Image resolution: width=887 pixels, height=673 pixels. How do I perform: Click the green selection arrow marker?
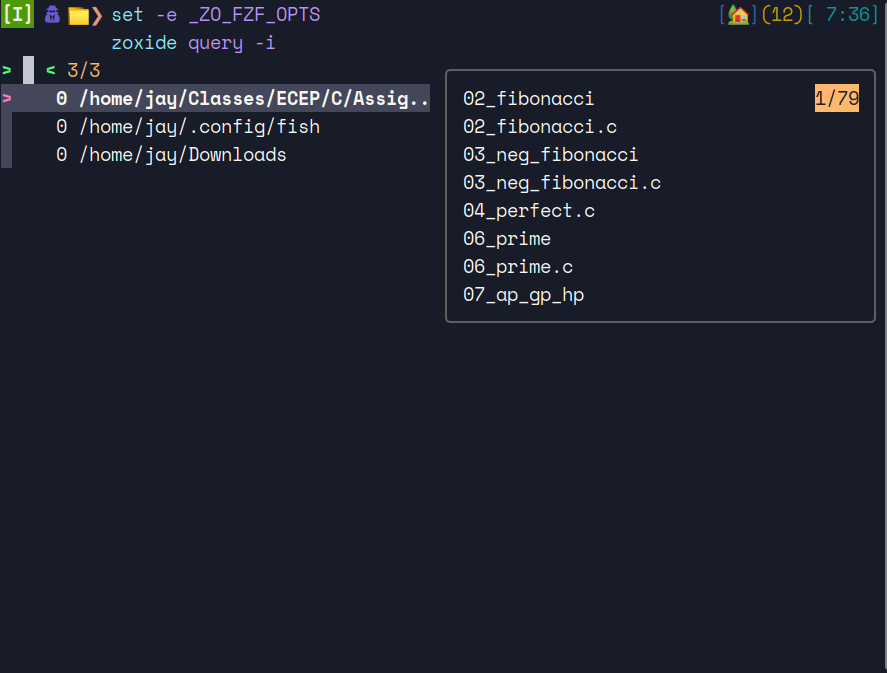coord(7,70)
